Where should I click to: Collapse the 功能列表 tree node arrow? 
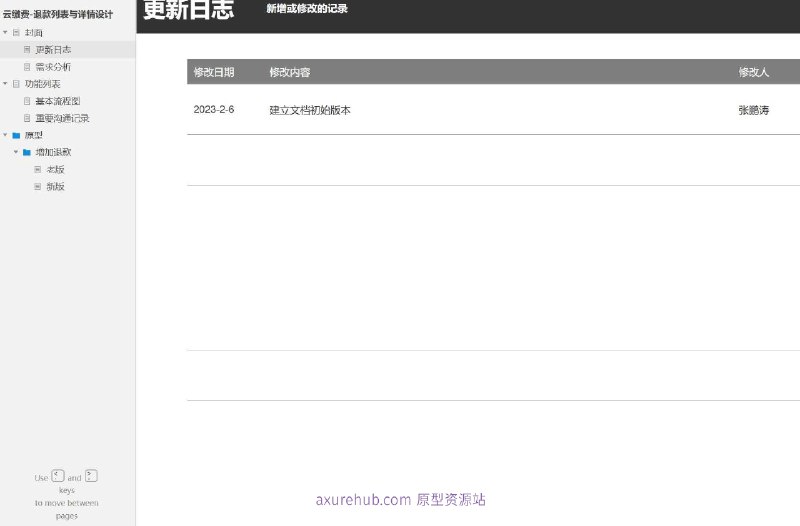5,83
